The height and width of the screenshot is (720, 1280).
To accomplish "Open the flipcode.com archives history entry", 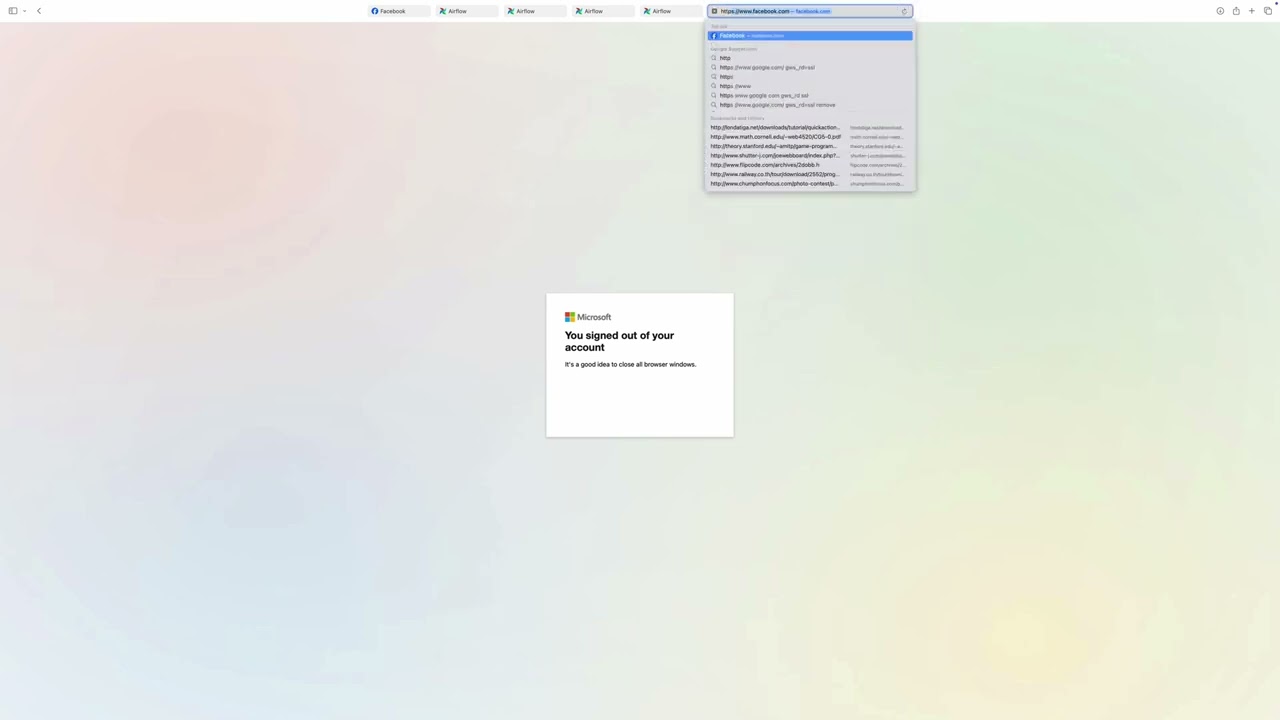I will click(810, 165).
